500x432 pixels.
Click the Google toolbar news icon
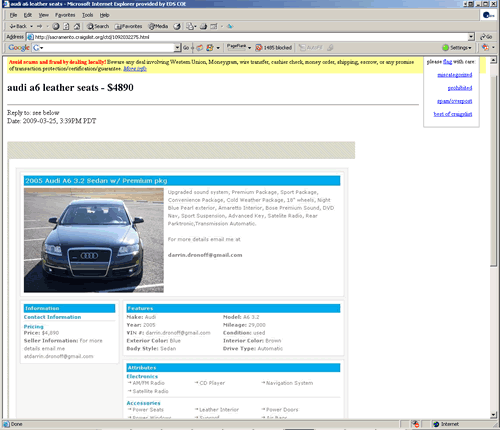199,48
